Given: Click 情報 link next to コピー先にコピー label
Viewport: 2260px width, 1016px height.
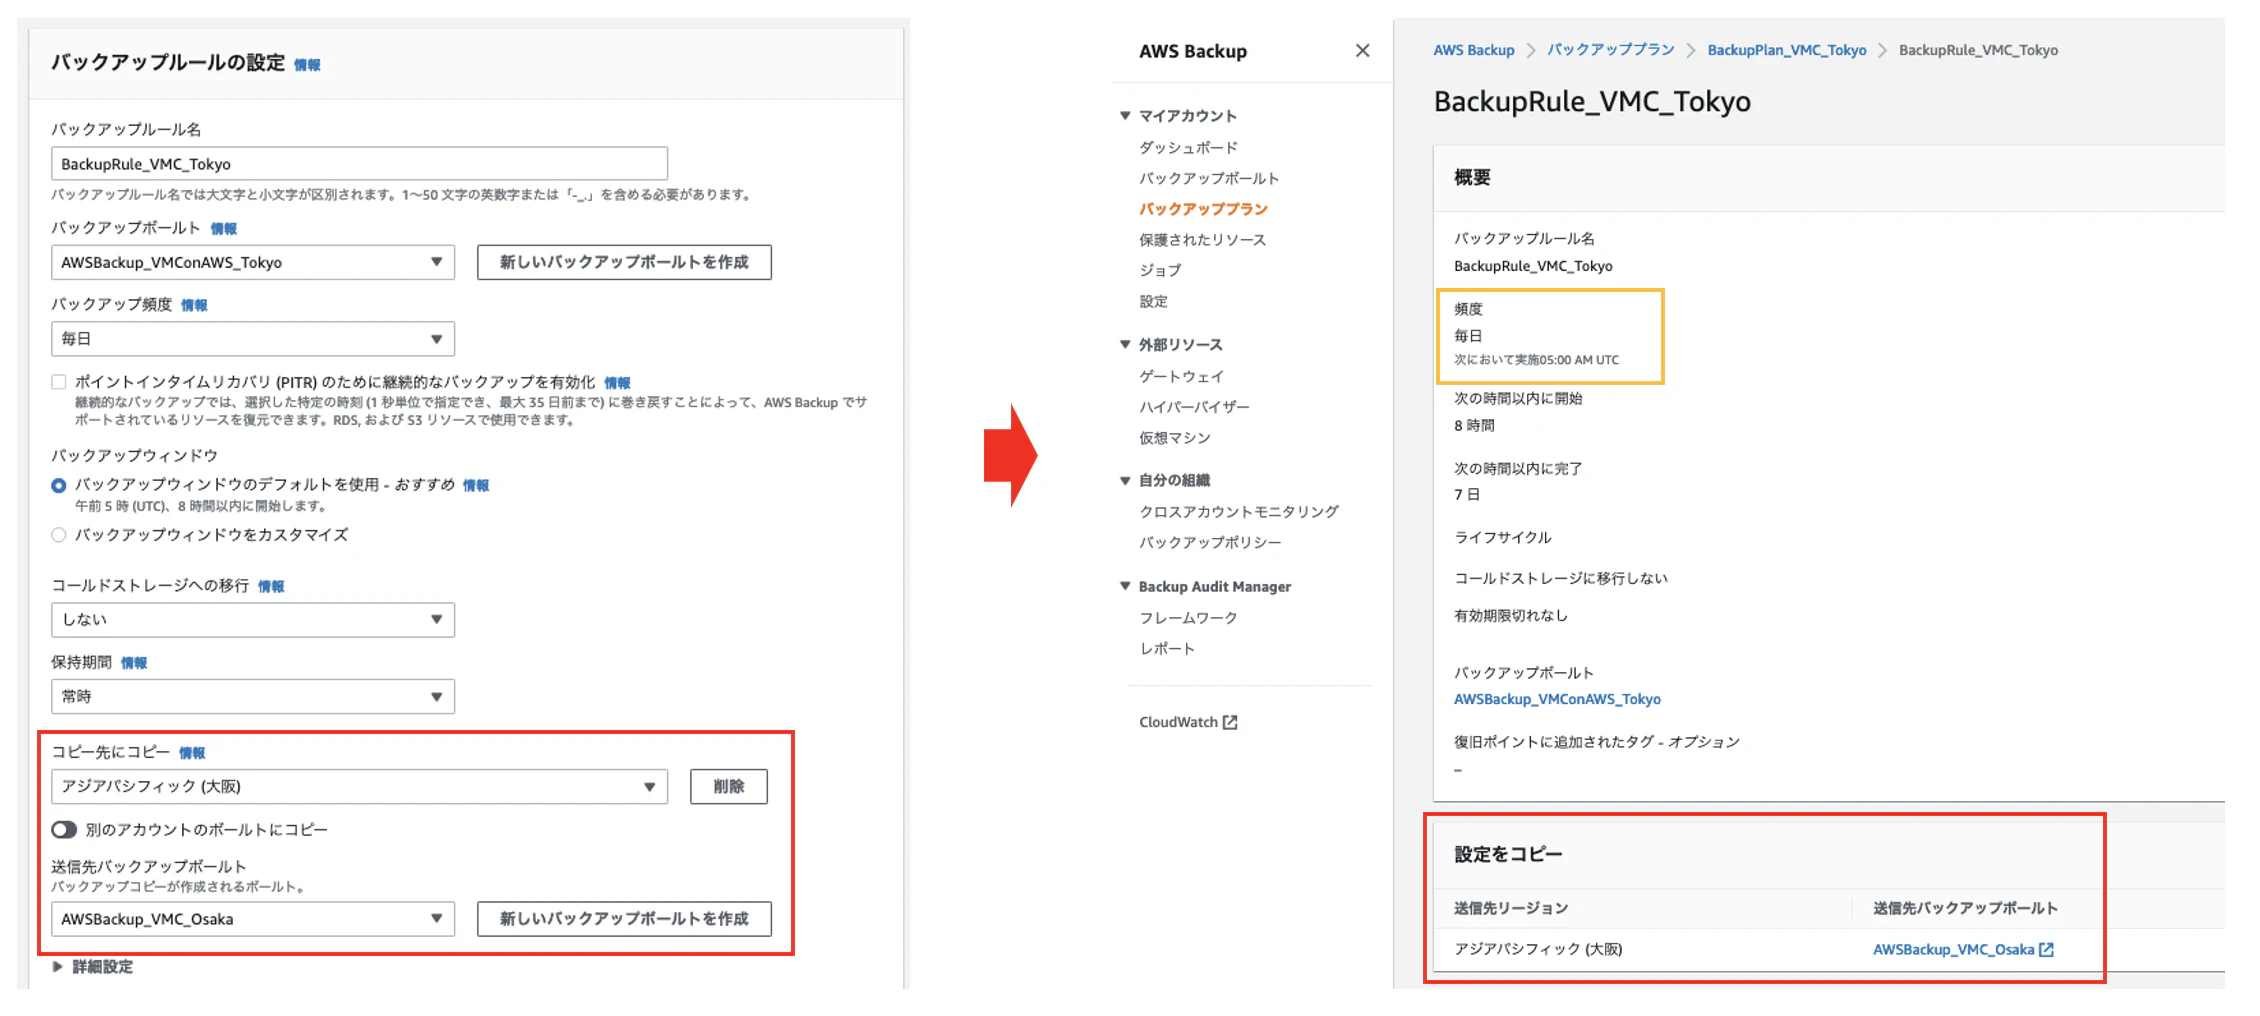Looking at the screenshot, I should point(192,753).
